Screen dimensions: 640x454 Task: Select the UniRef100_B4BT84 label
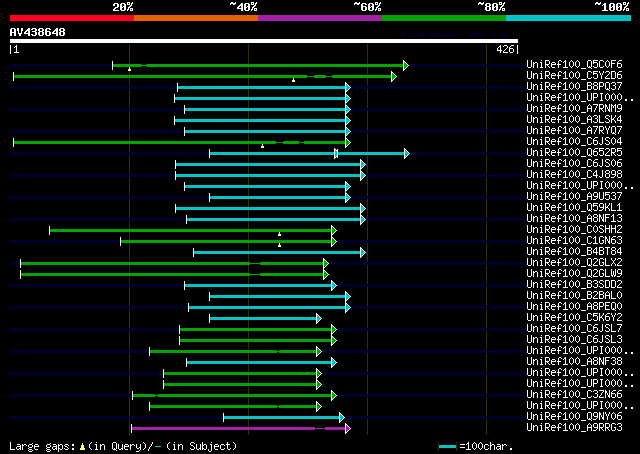[574, 252]
